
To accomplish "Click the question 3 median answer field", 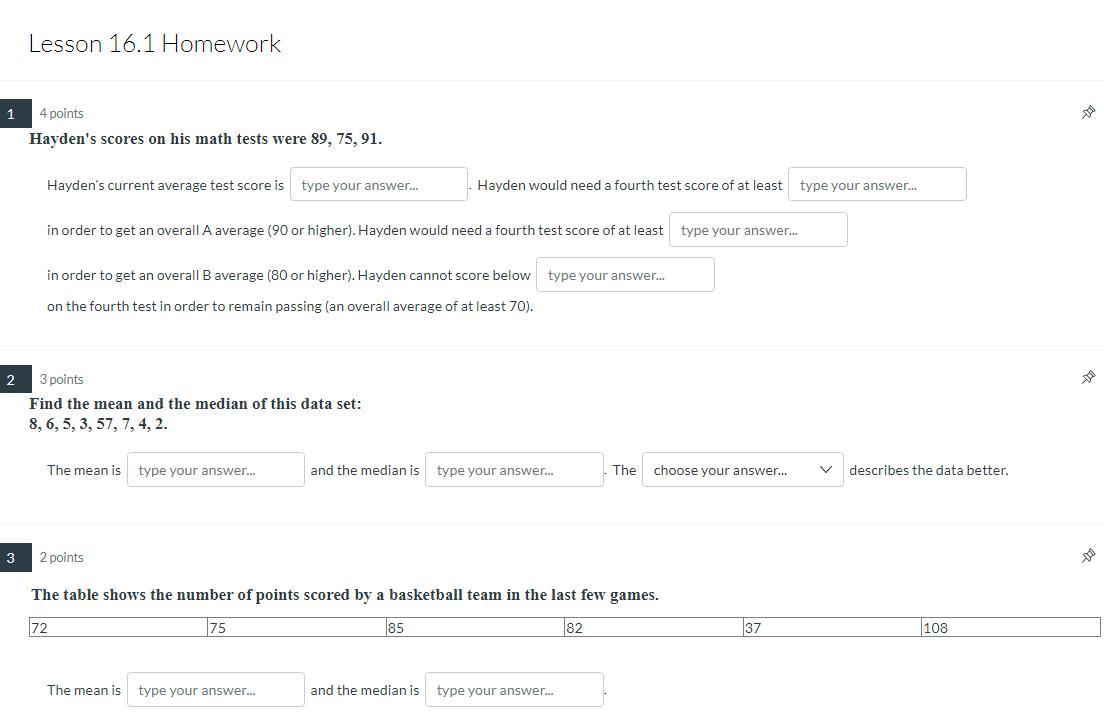I will [x=514, y=690].
